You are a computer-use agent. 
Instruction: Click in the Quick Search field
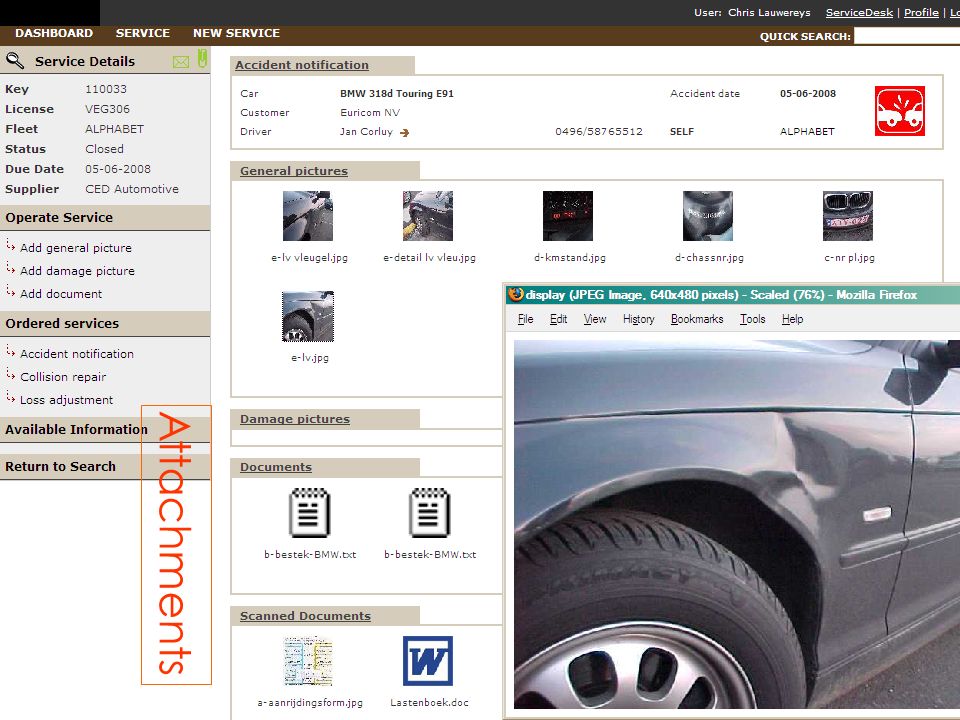tap(907, 36)
